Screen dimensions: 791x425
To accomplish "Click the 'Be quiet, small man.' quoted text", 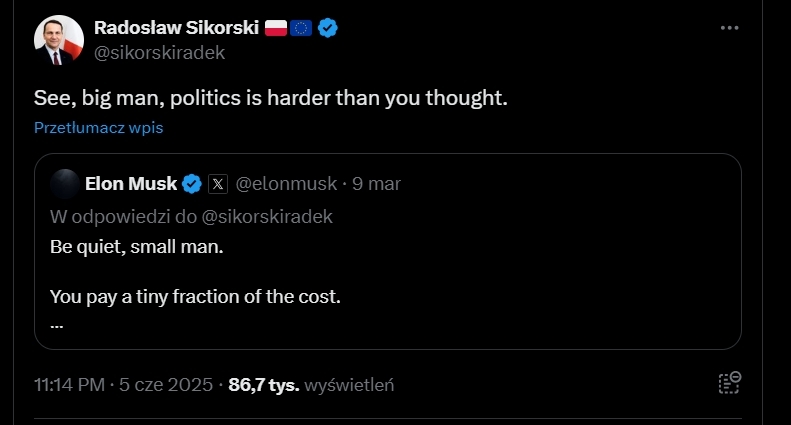I will [137, 246].
